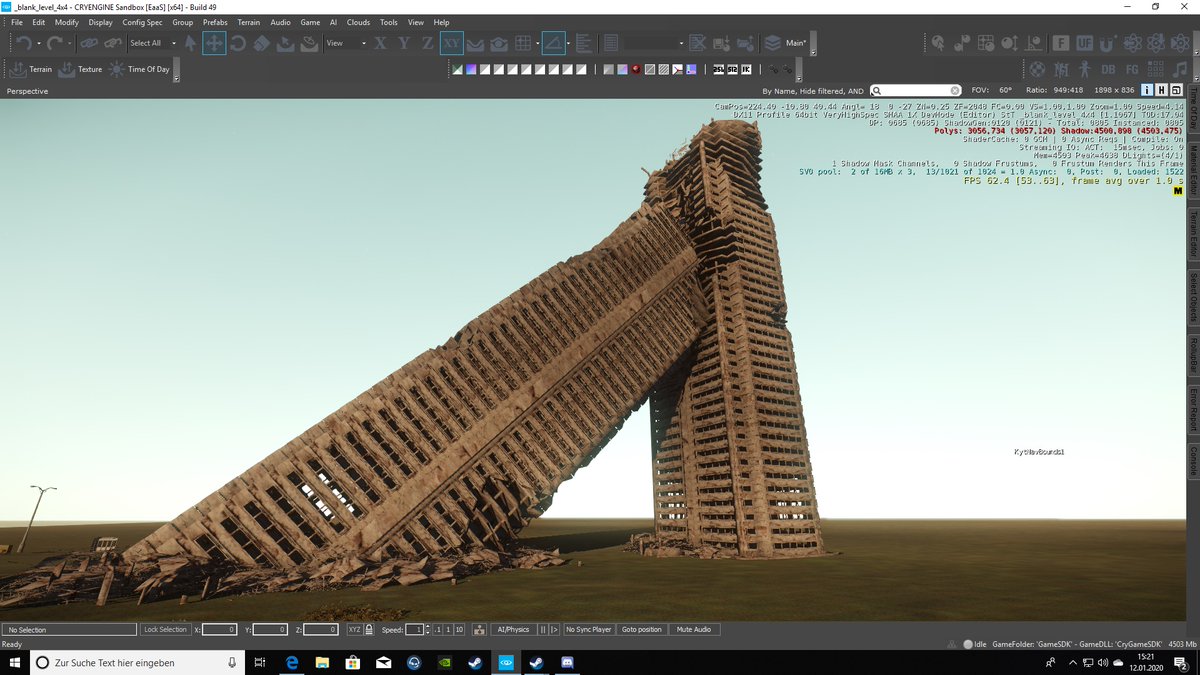This screenshot has height=675, width=1200.
Task: Click the red sphere shading swatch
Action: click(x=636, y=69)
